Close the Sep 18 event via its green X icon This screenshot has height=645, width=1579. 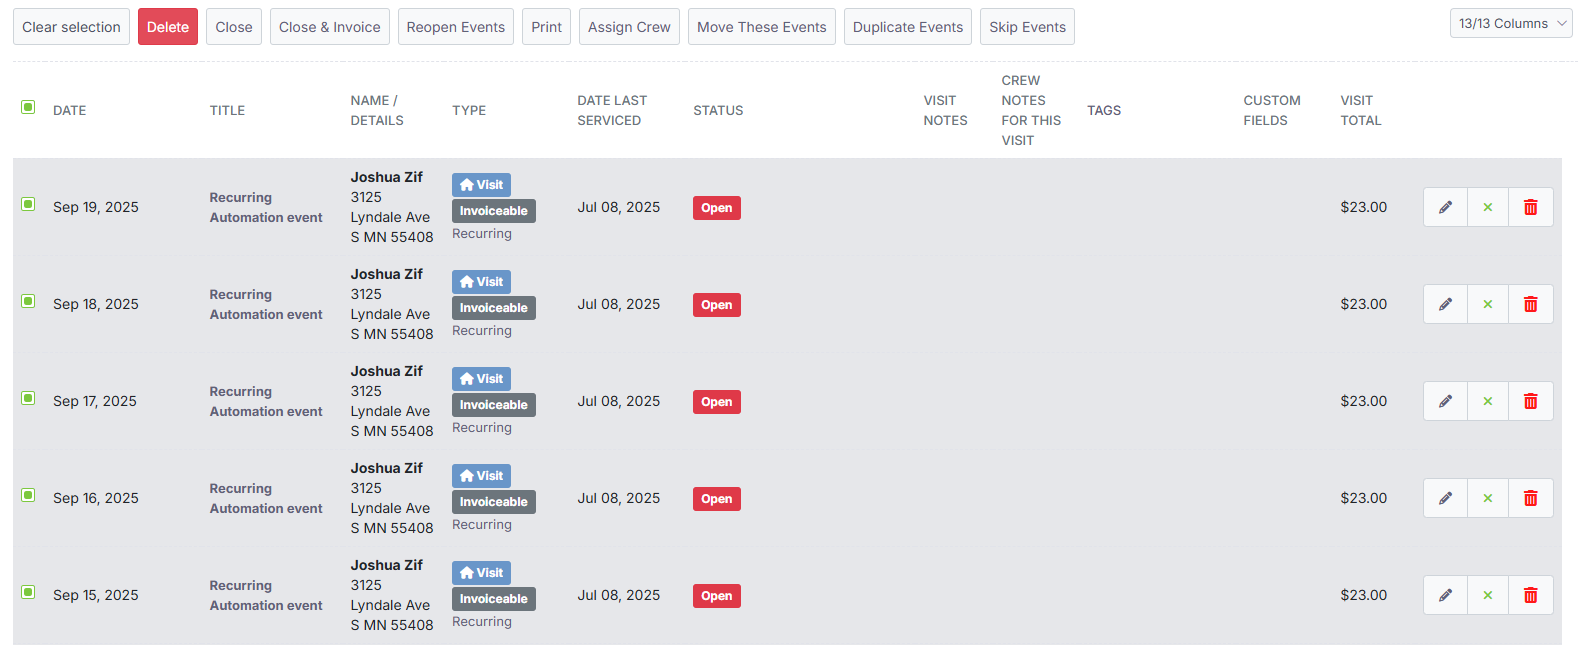click(x=1487, y=304)
